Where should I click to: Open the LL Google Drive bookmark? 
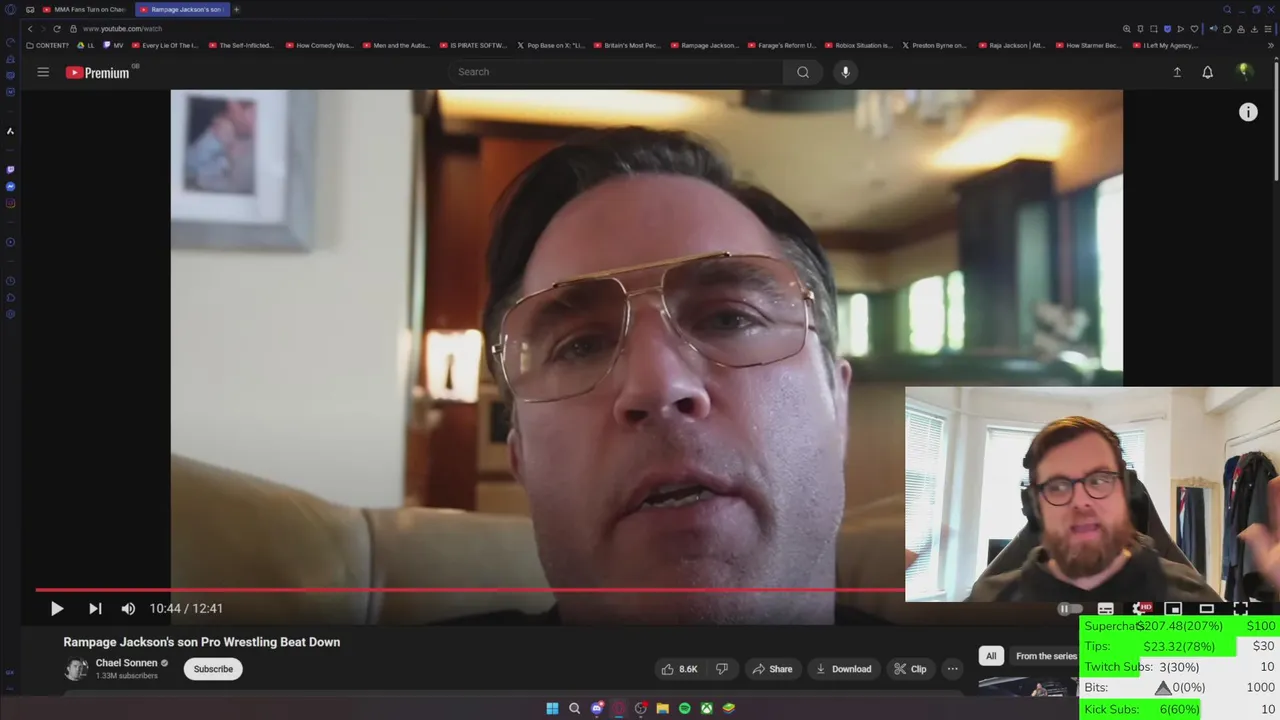click(x=86, y=45)
